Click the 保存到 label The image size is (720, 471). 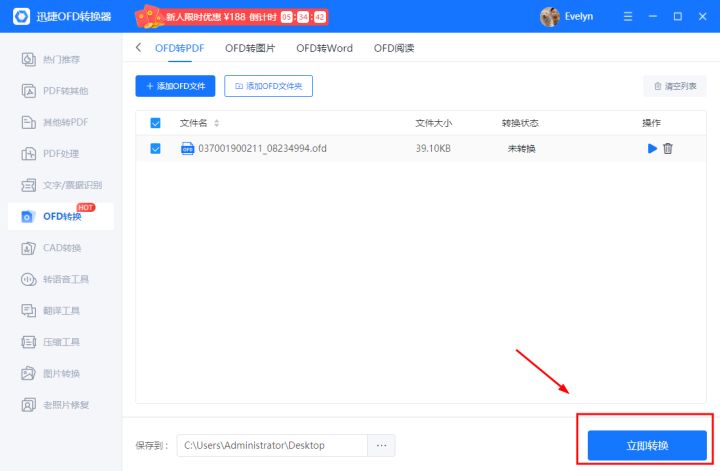pos(152,445)
